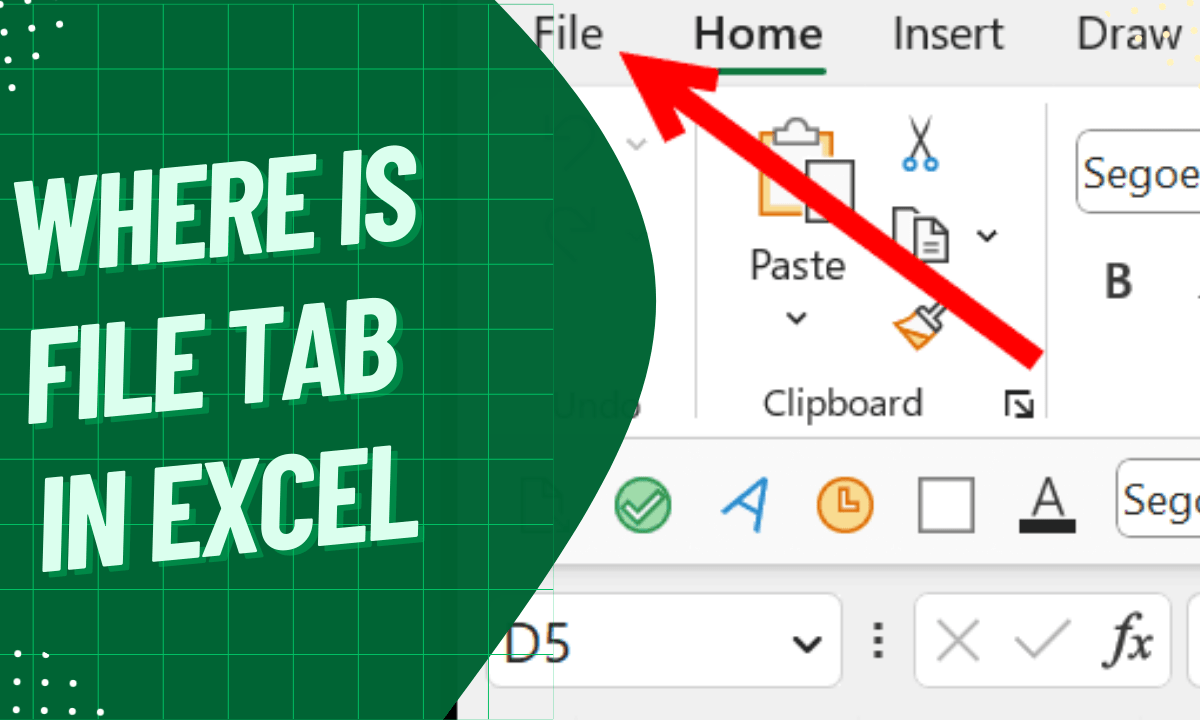Open Insert Function fx button
This screenshot has height=720, width=1200.
coord(1127,643)
